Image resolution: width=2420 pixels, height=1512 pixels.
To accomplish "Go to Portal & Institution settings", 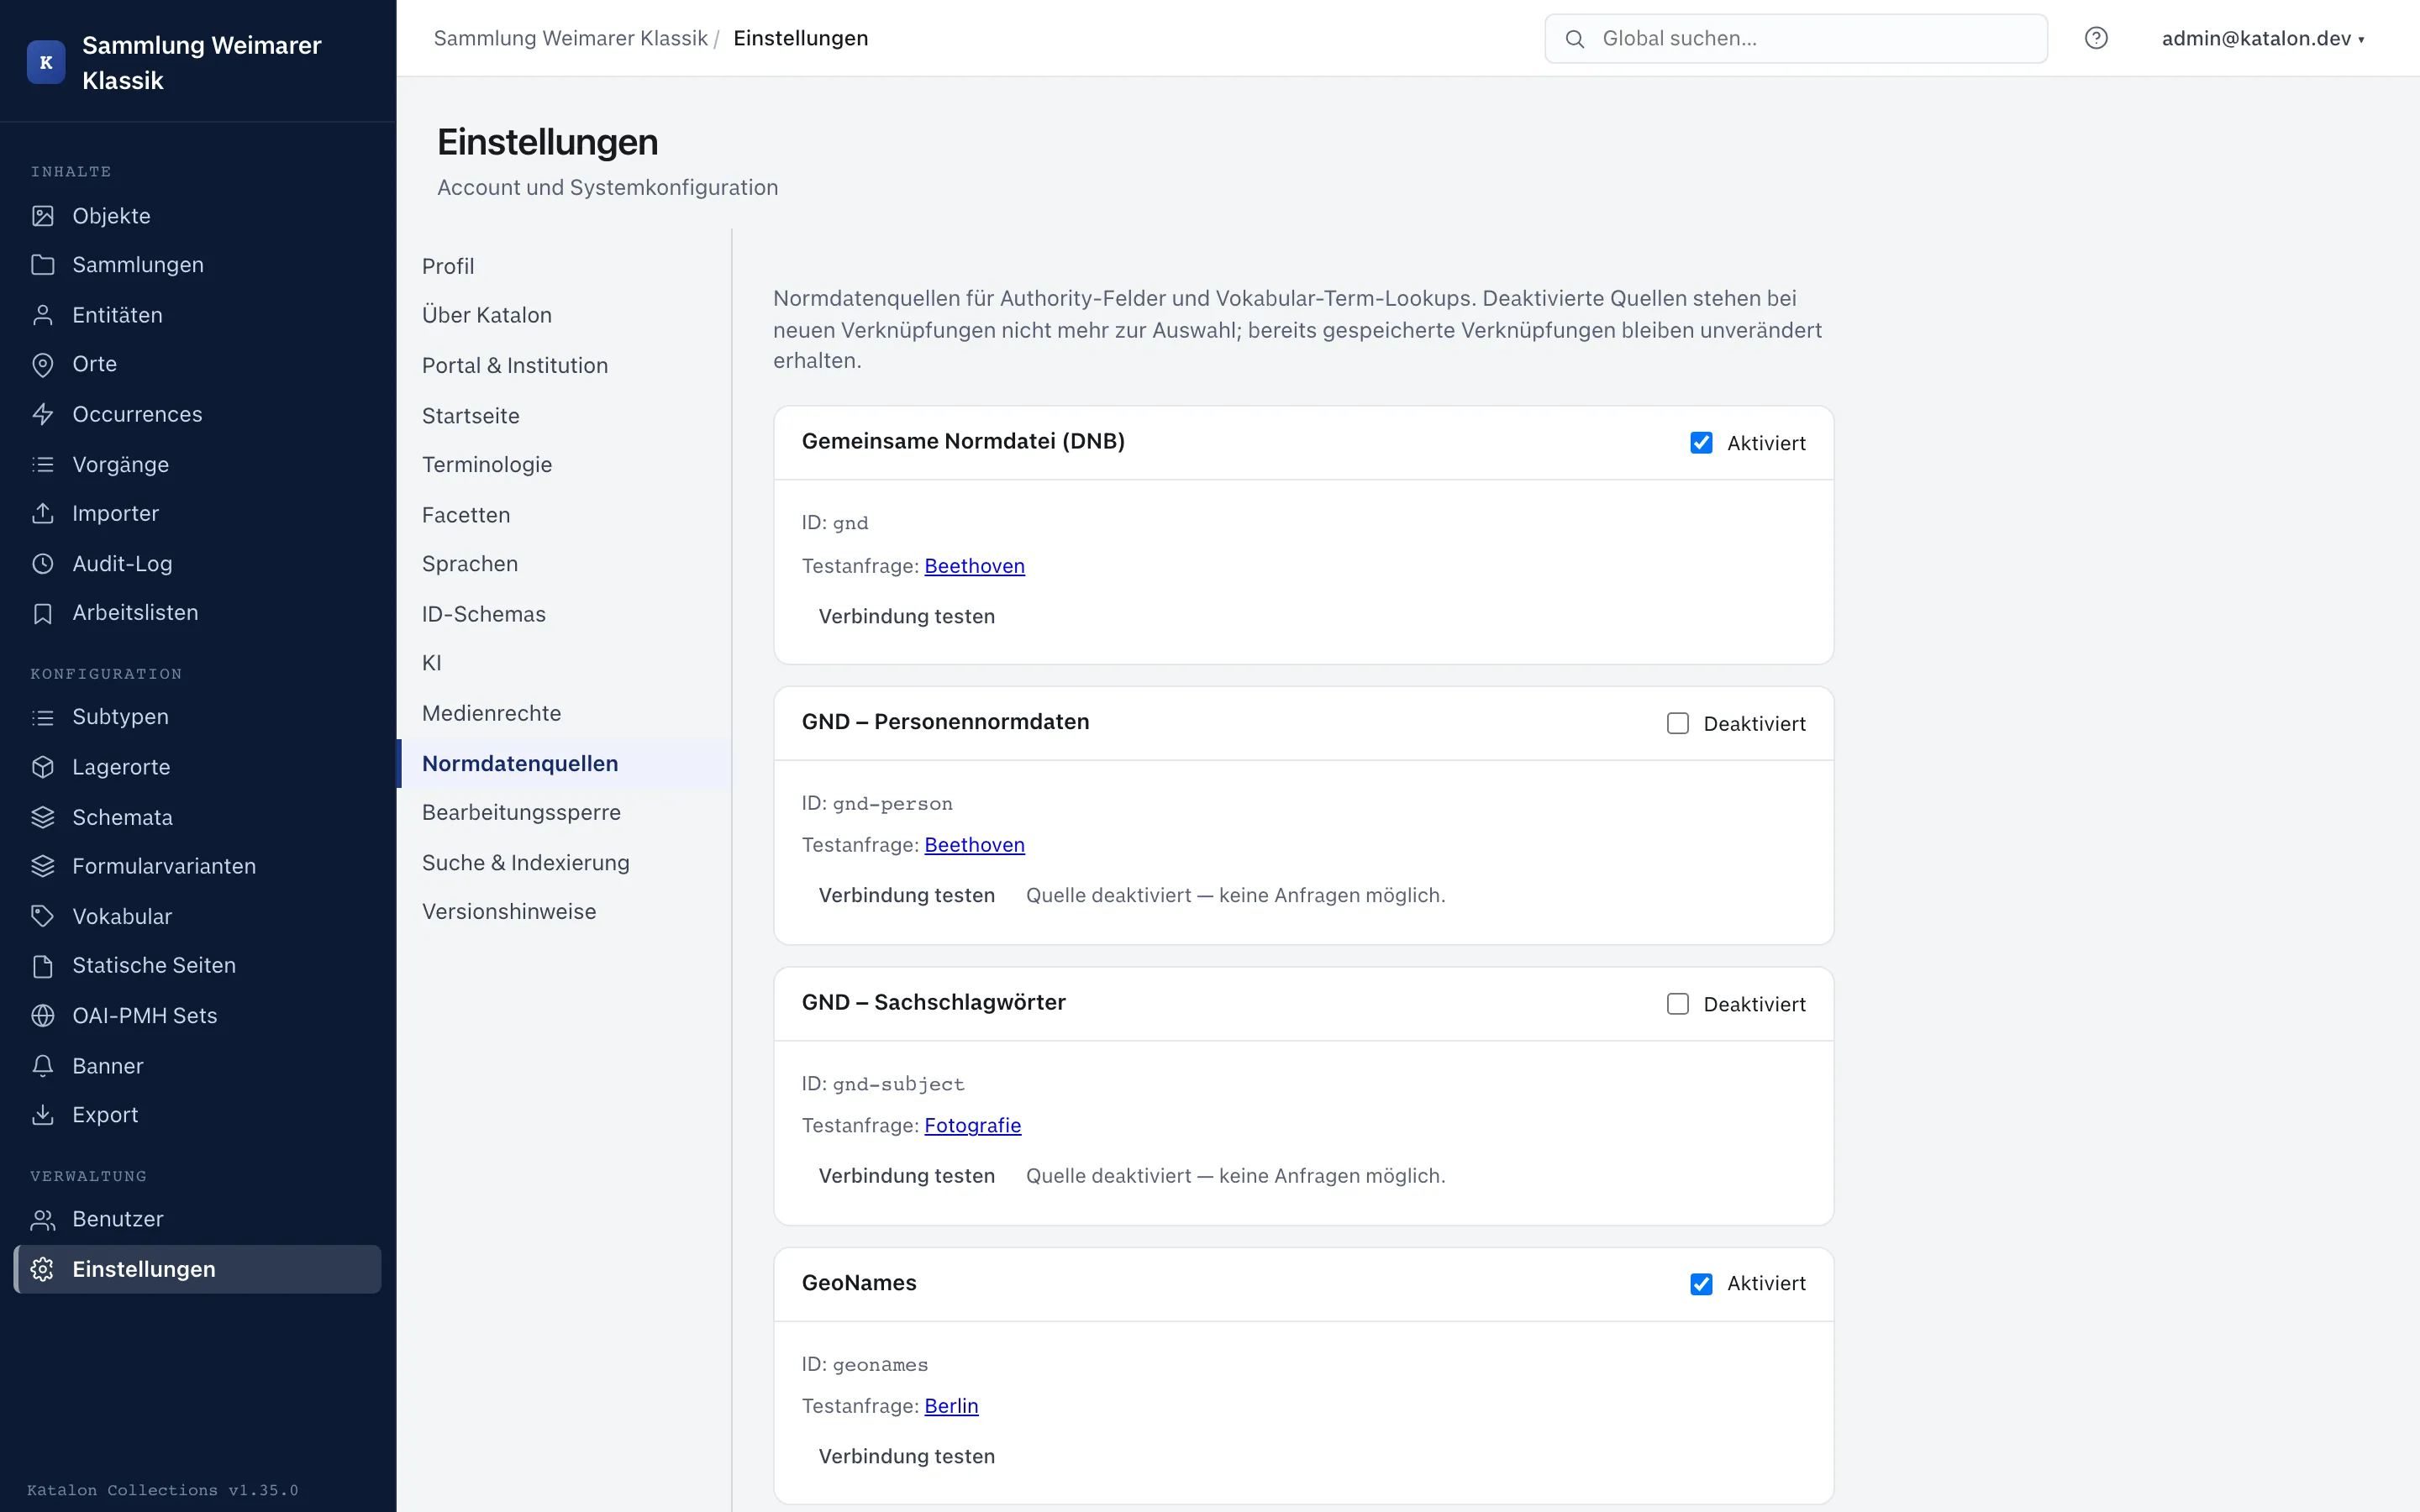I will [x=565, y=365].
